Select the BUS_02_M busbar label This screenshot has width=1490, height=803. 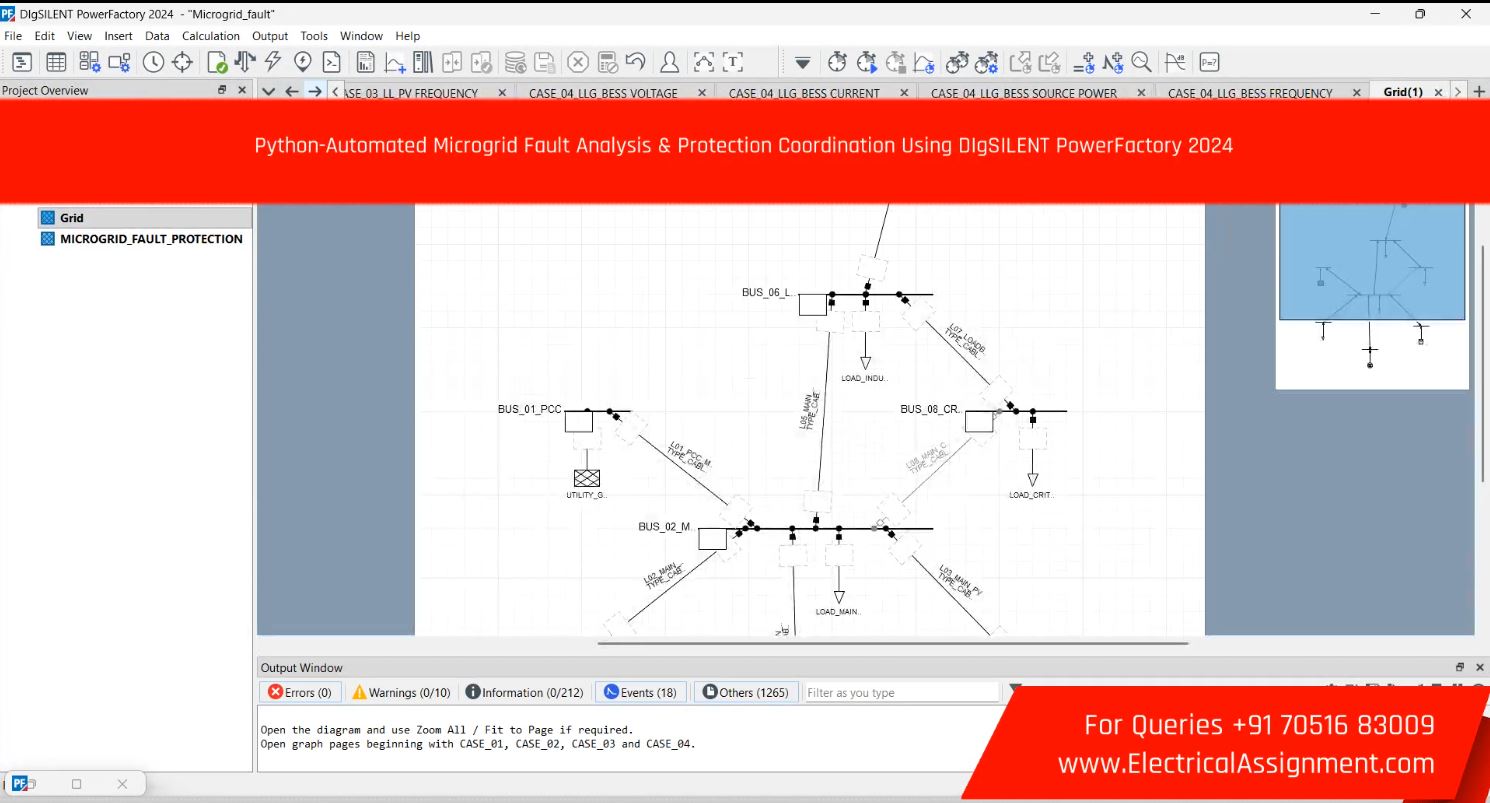click(x=665, y=527)
